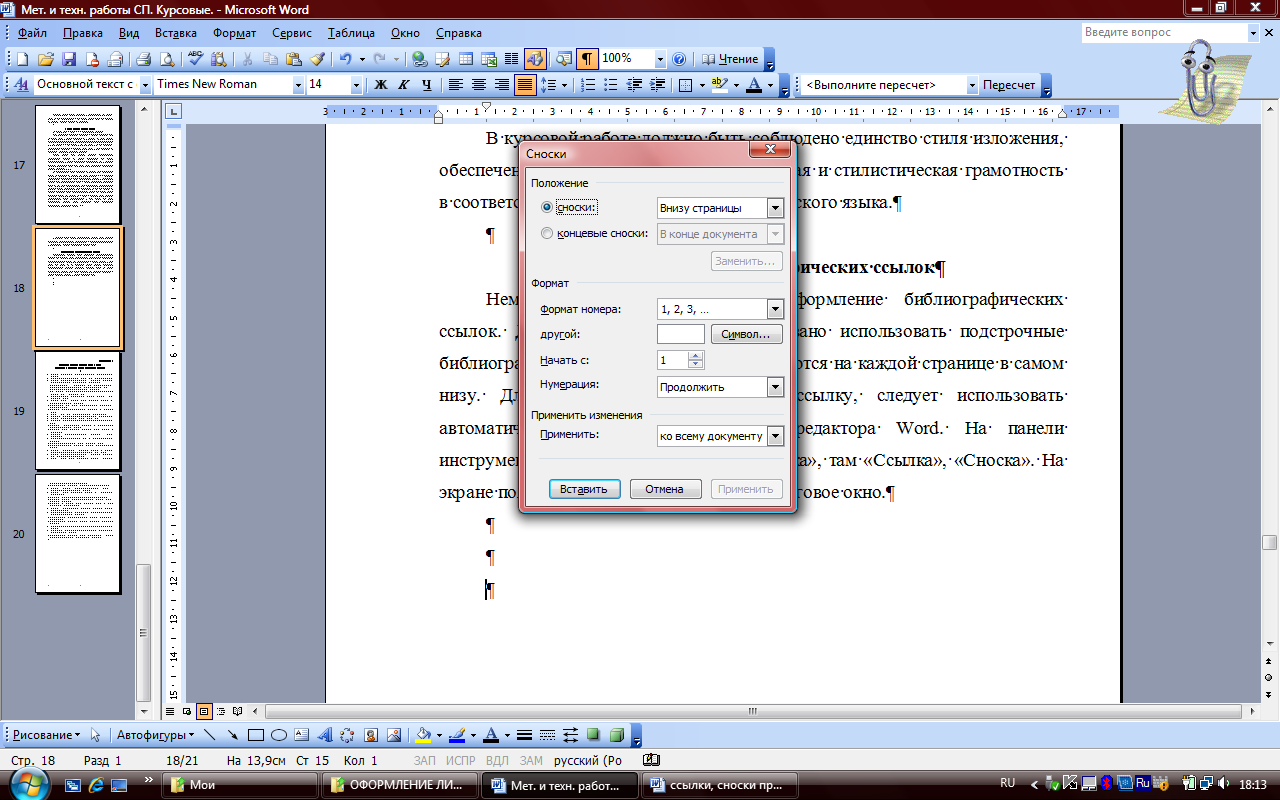Click the Чтение reading mode button
The image size is (1280, 800).
point(731,59)
